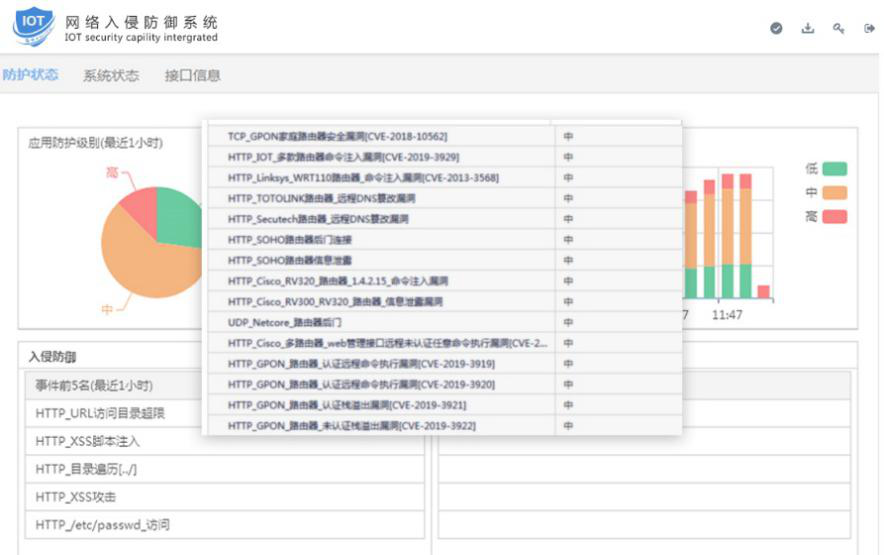Switch to 系统状态 tab
Image resolution: width=884 pixels, height=555 pixels.
click(111, 76)
